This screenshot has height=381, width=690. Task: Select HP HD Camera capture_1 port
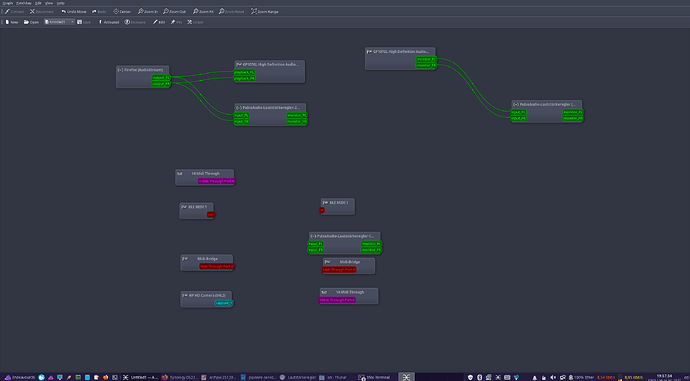pos(224,303)
